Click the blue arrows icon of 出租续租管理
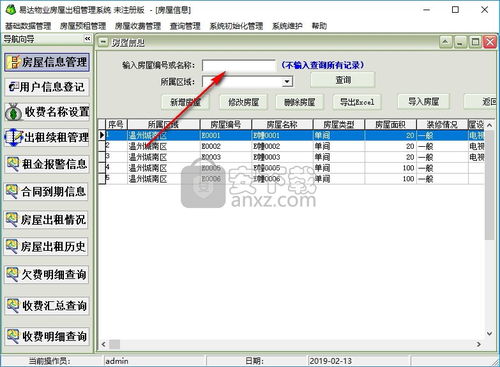The image size is (500, 367). point(14,137)
